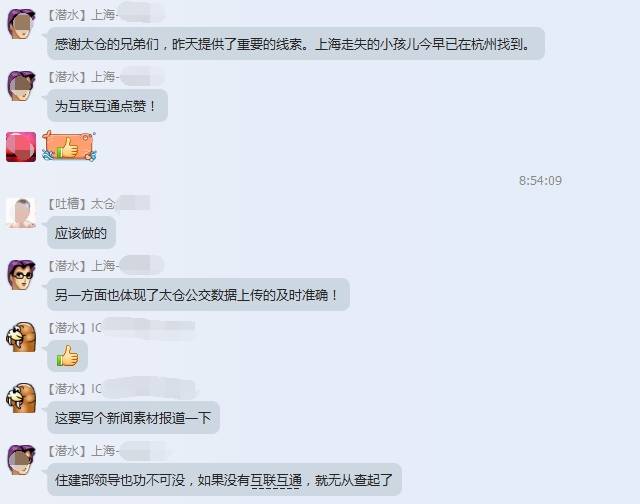The width and height of the screenshot is (640, 504).
Task: Select the message 为互联互通点赞！
Action: (x=107, y=106)
